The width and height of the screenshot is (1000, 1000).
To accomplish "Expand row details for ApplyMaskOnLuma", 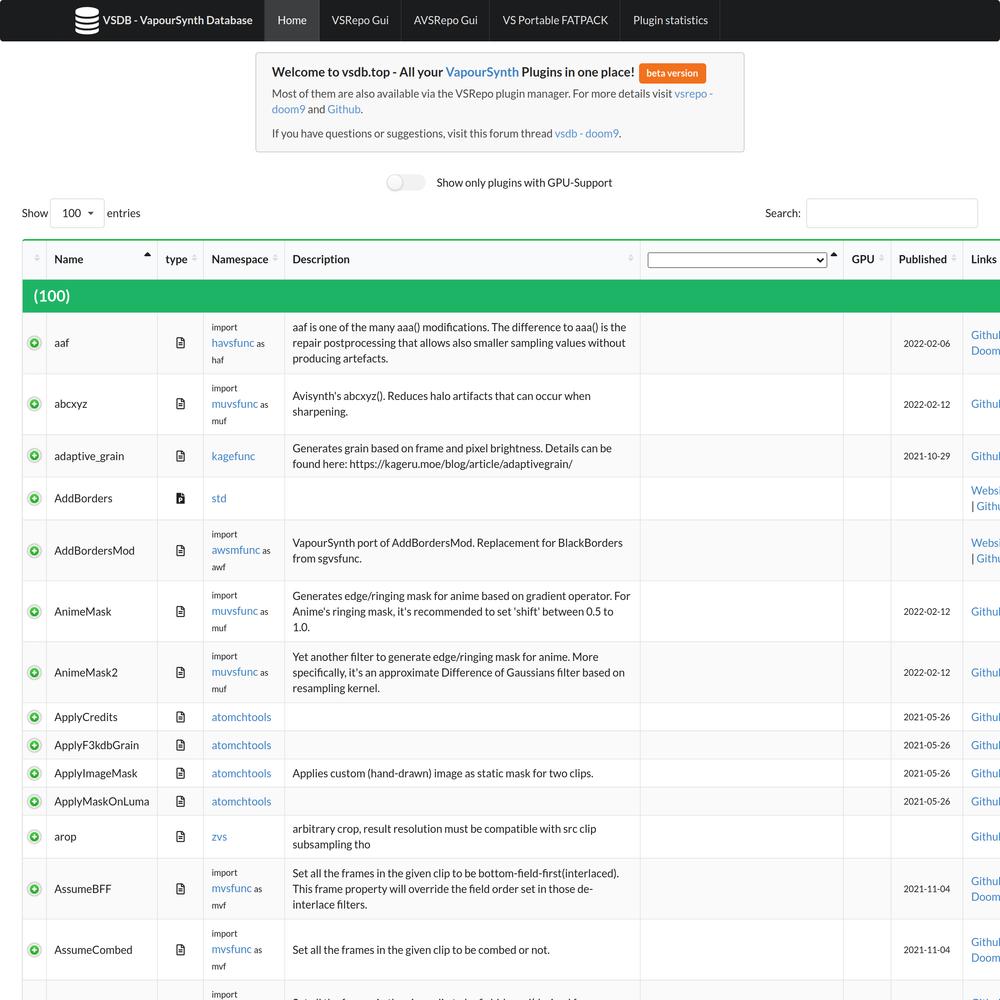I will pyautogui.click(x=34, y=802).
